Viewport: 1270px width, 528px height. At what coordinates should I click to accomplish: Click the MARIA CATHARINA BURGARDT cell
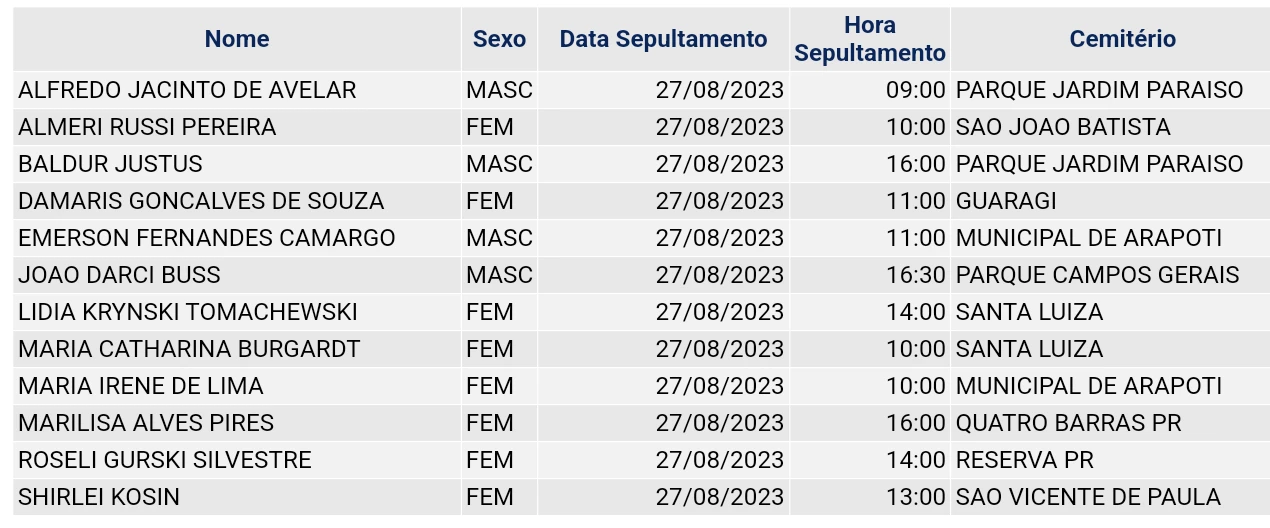point(189,349)
